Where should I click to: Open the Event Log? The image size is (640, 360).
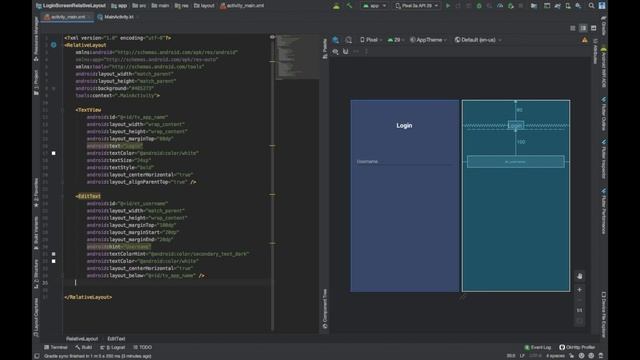[x=538, y=347]
